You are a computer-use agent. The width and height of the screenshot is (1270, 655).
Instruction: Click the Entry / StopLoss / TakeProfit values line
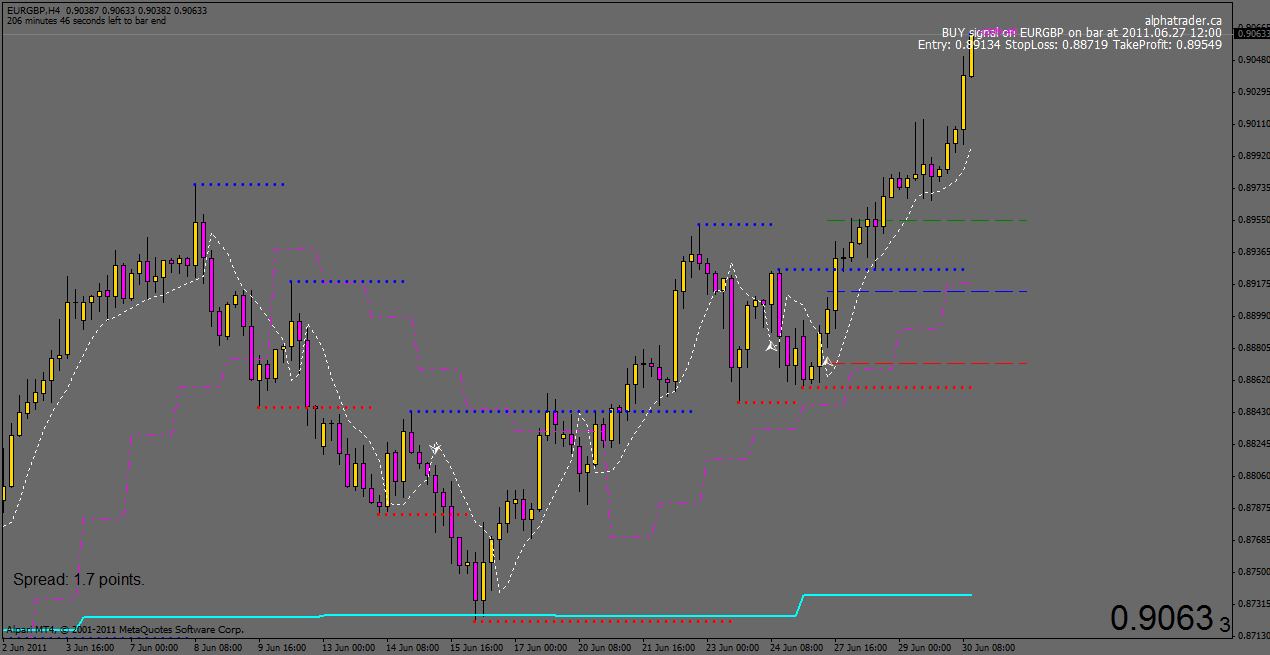click(x=1070, y=45)
